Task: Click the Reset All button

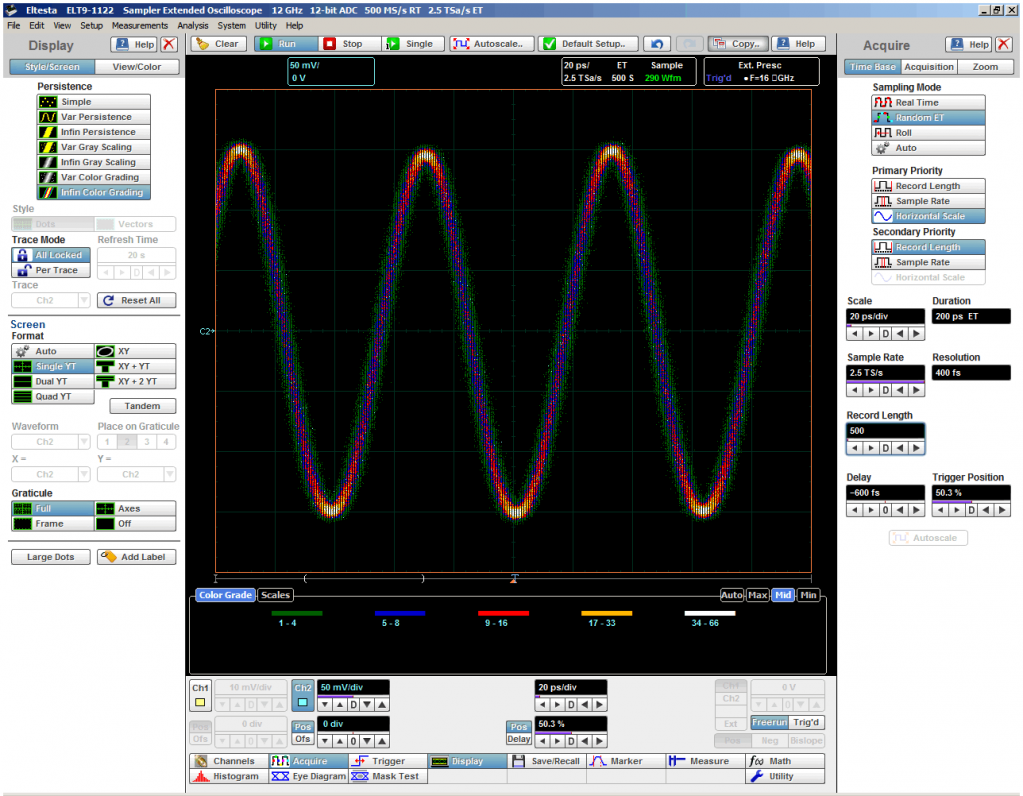Action: coord(136,300)
